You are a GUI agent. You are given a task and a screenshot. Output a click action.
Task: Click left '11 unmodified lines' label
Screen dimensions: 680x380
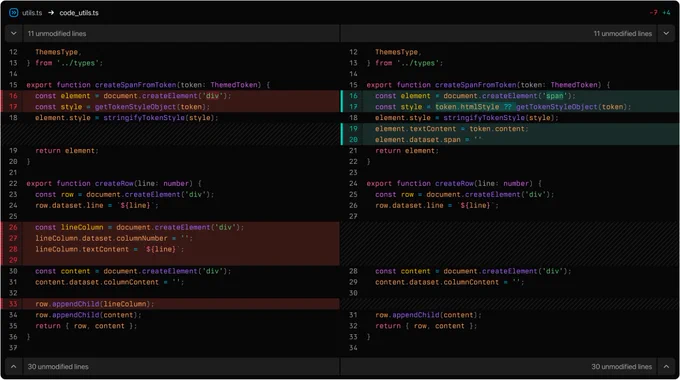[x=57, y=33]
